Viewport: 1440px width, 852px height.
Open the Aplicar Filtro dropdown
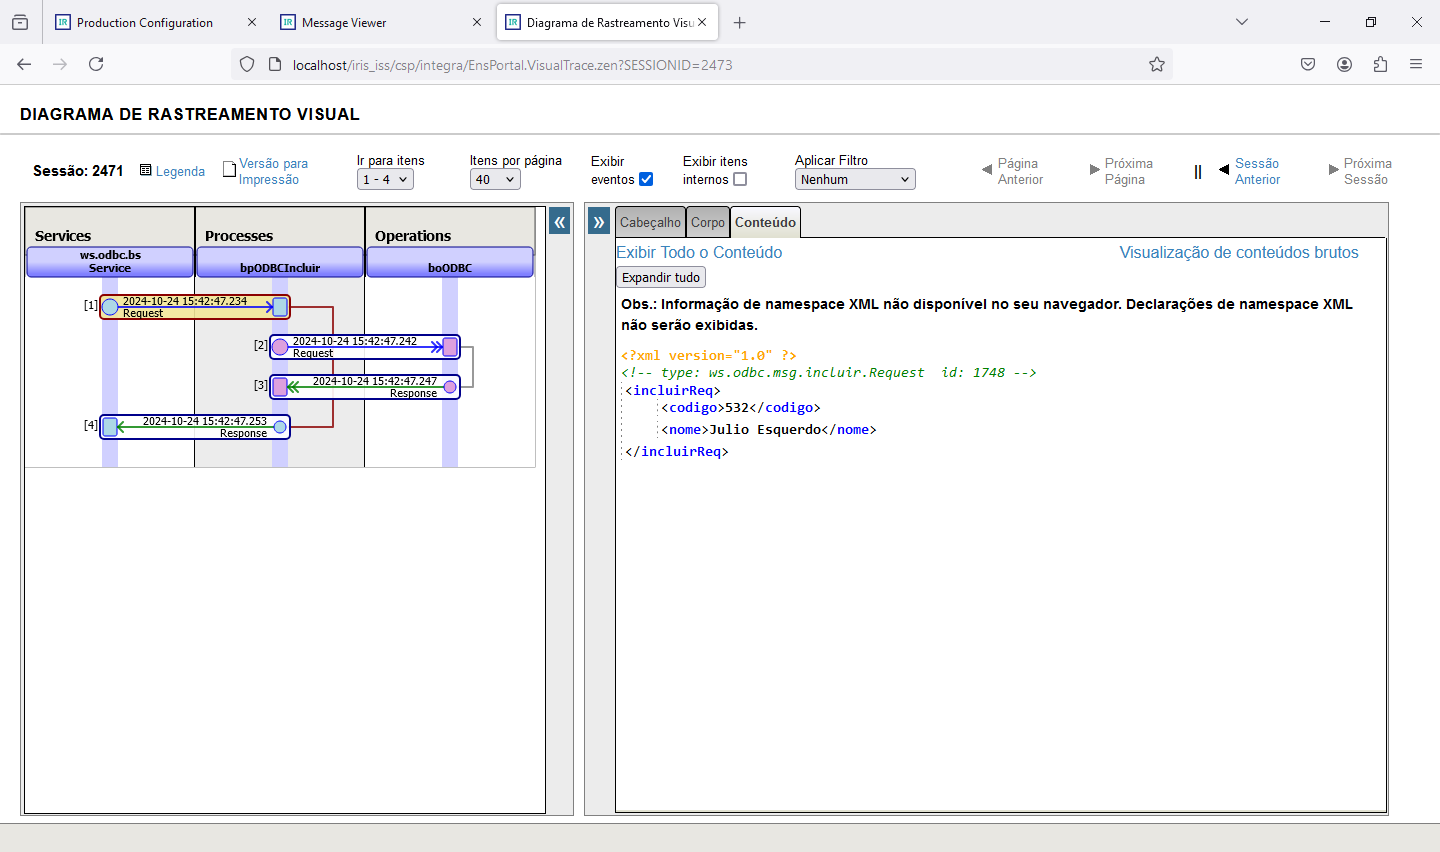[x=855, y=179]
